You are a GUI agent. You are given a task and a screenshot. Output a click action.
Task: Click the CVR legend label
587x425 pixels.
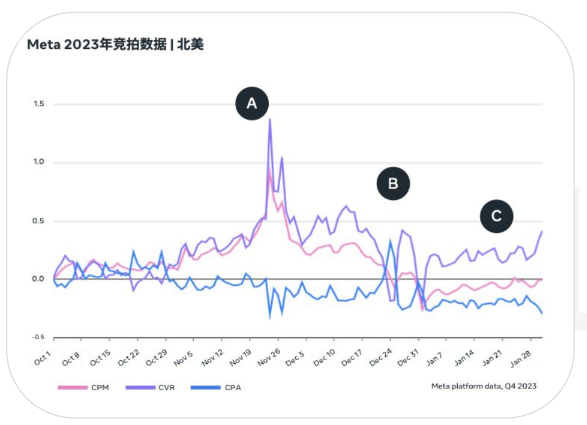[x=167, y=388]
